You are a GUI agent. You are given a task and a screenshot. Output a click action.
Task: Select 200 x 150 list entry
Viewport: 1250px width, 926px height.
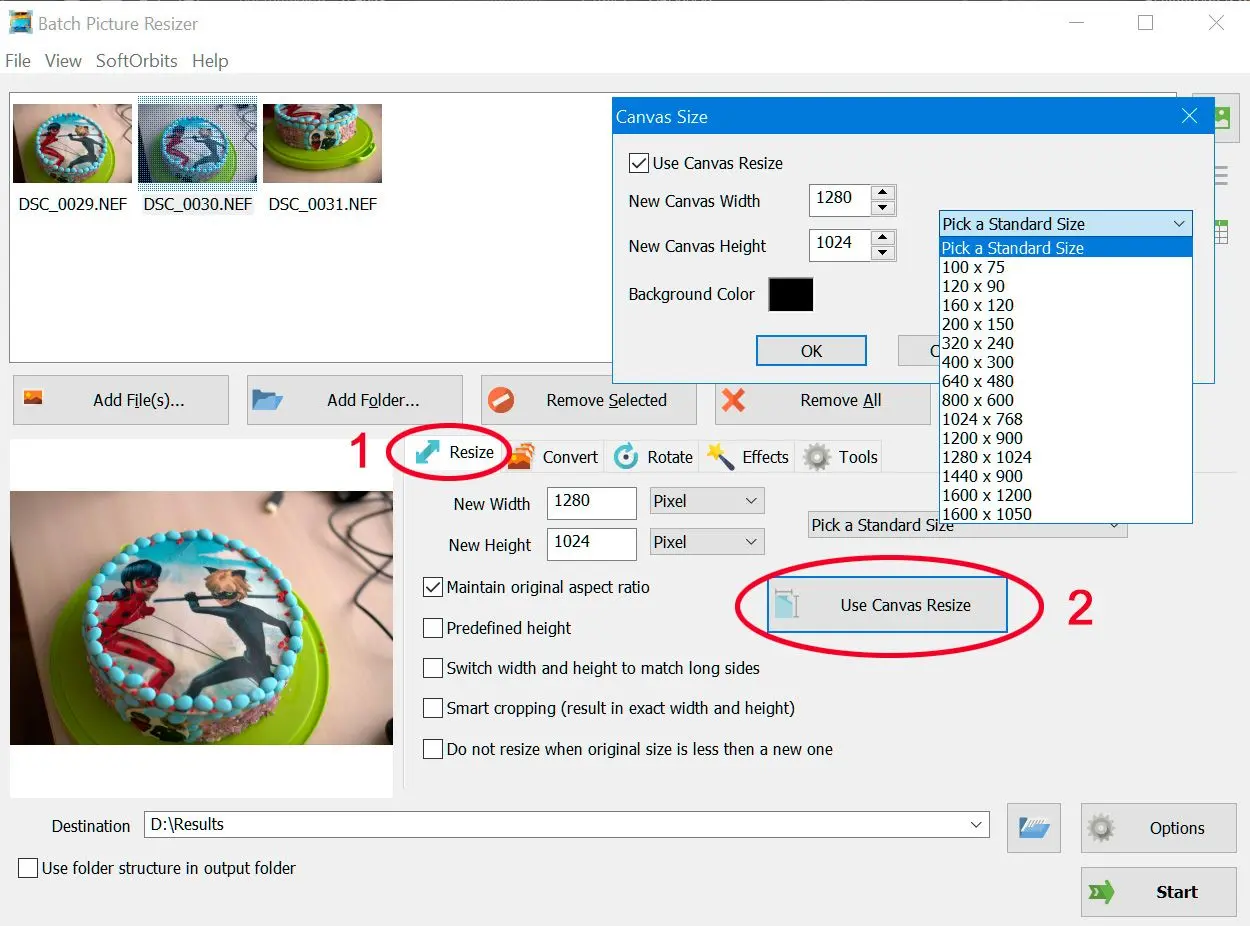click(x=1066, y=324)
